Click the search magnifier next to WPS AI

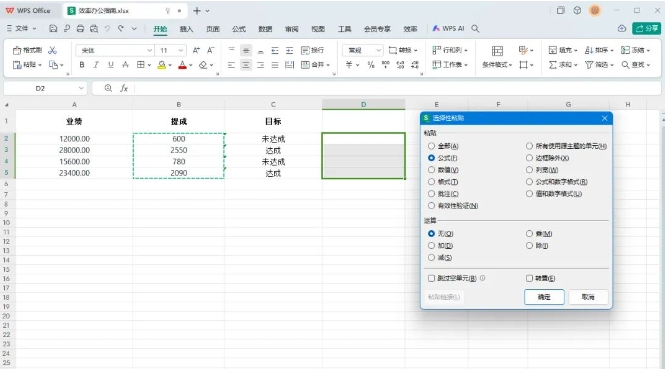click(475, 28)
